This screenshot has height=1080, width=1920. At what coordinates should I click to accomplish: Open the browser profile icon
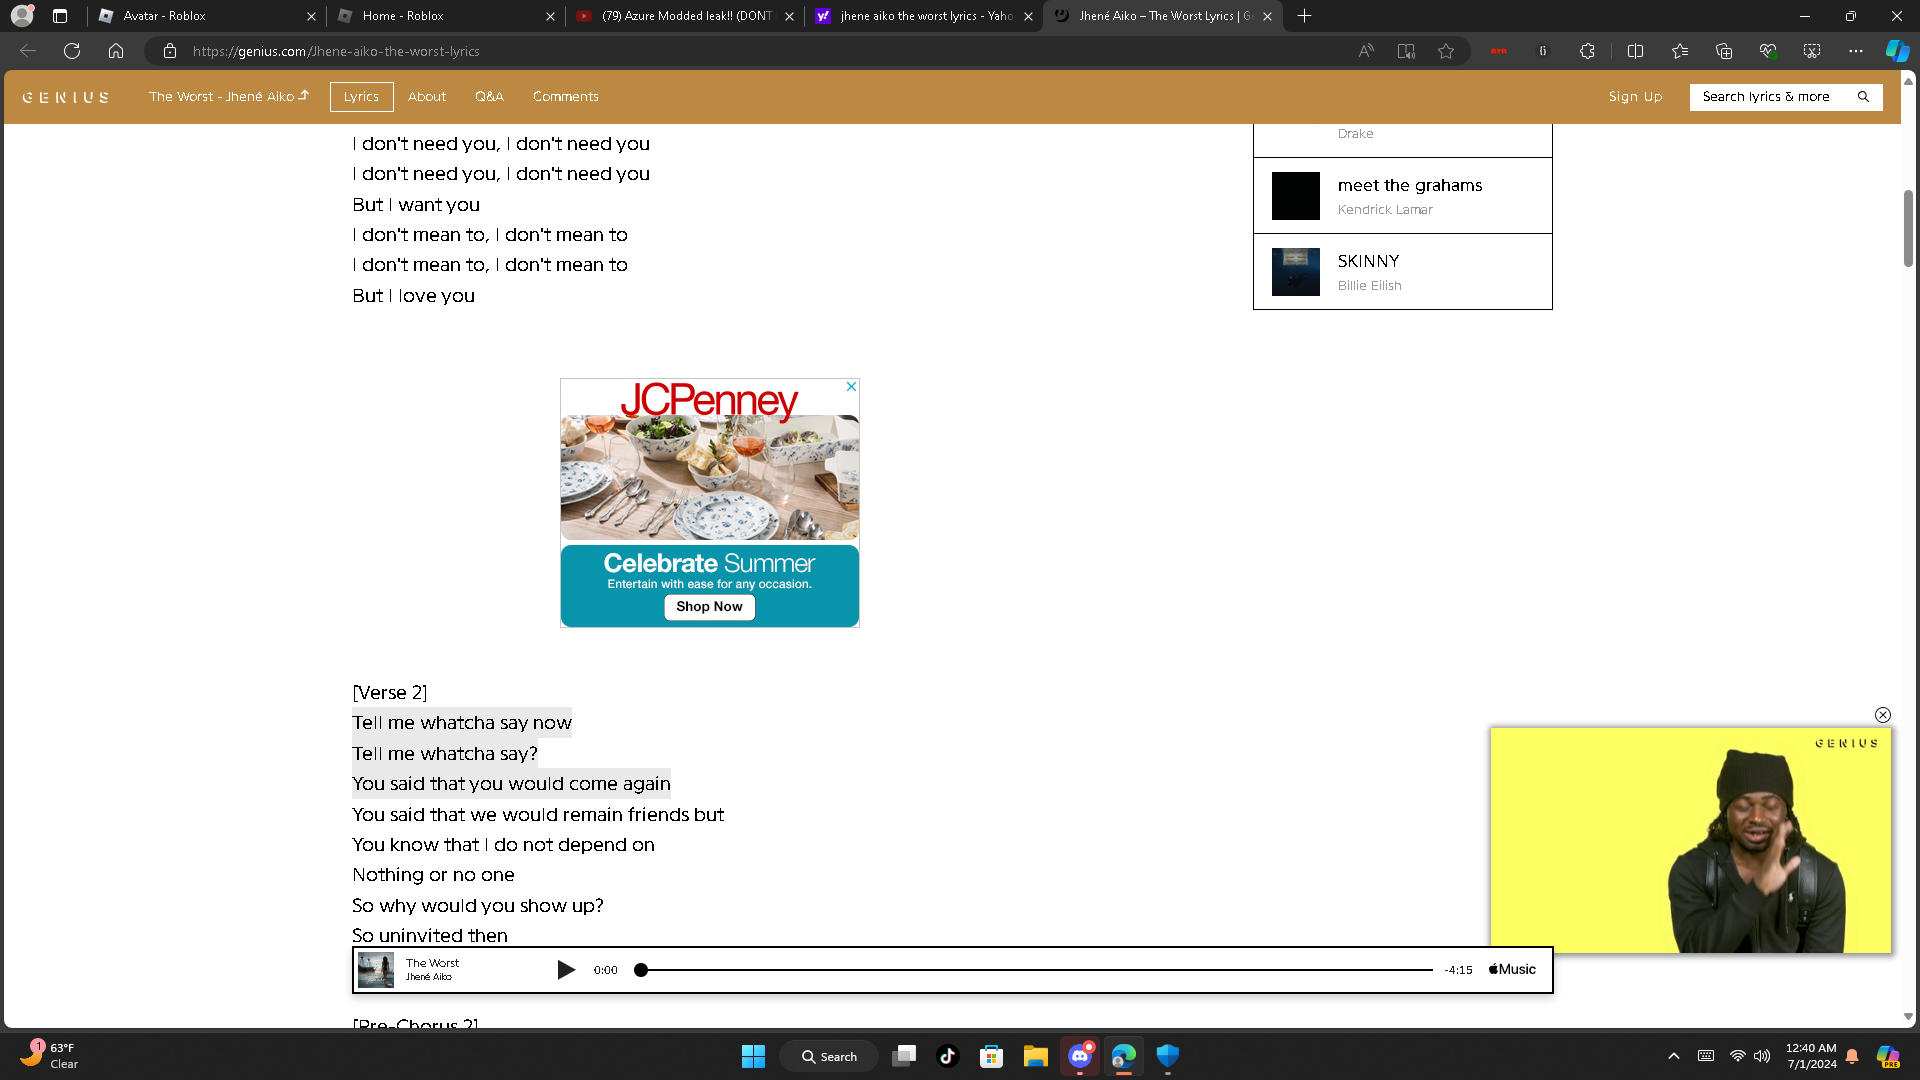22,16
